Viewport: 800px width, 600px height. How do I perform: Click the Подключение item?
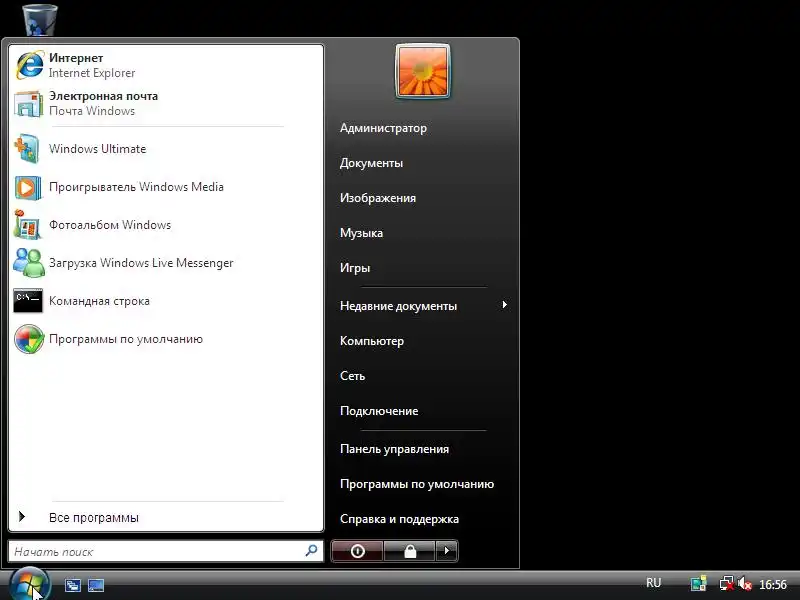[379, 411]
